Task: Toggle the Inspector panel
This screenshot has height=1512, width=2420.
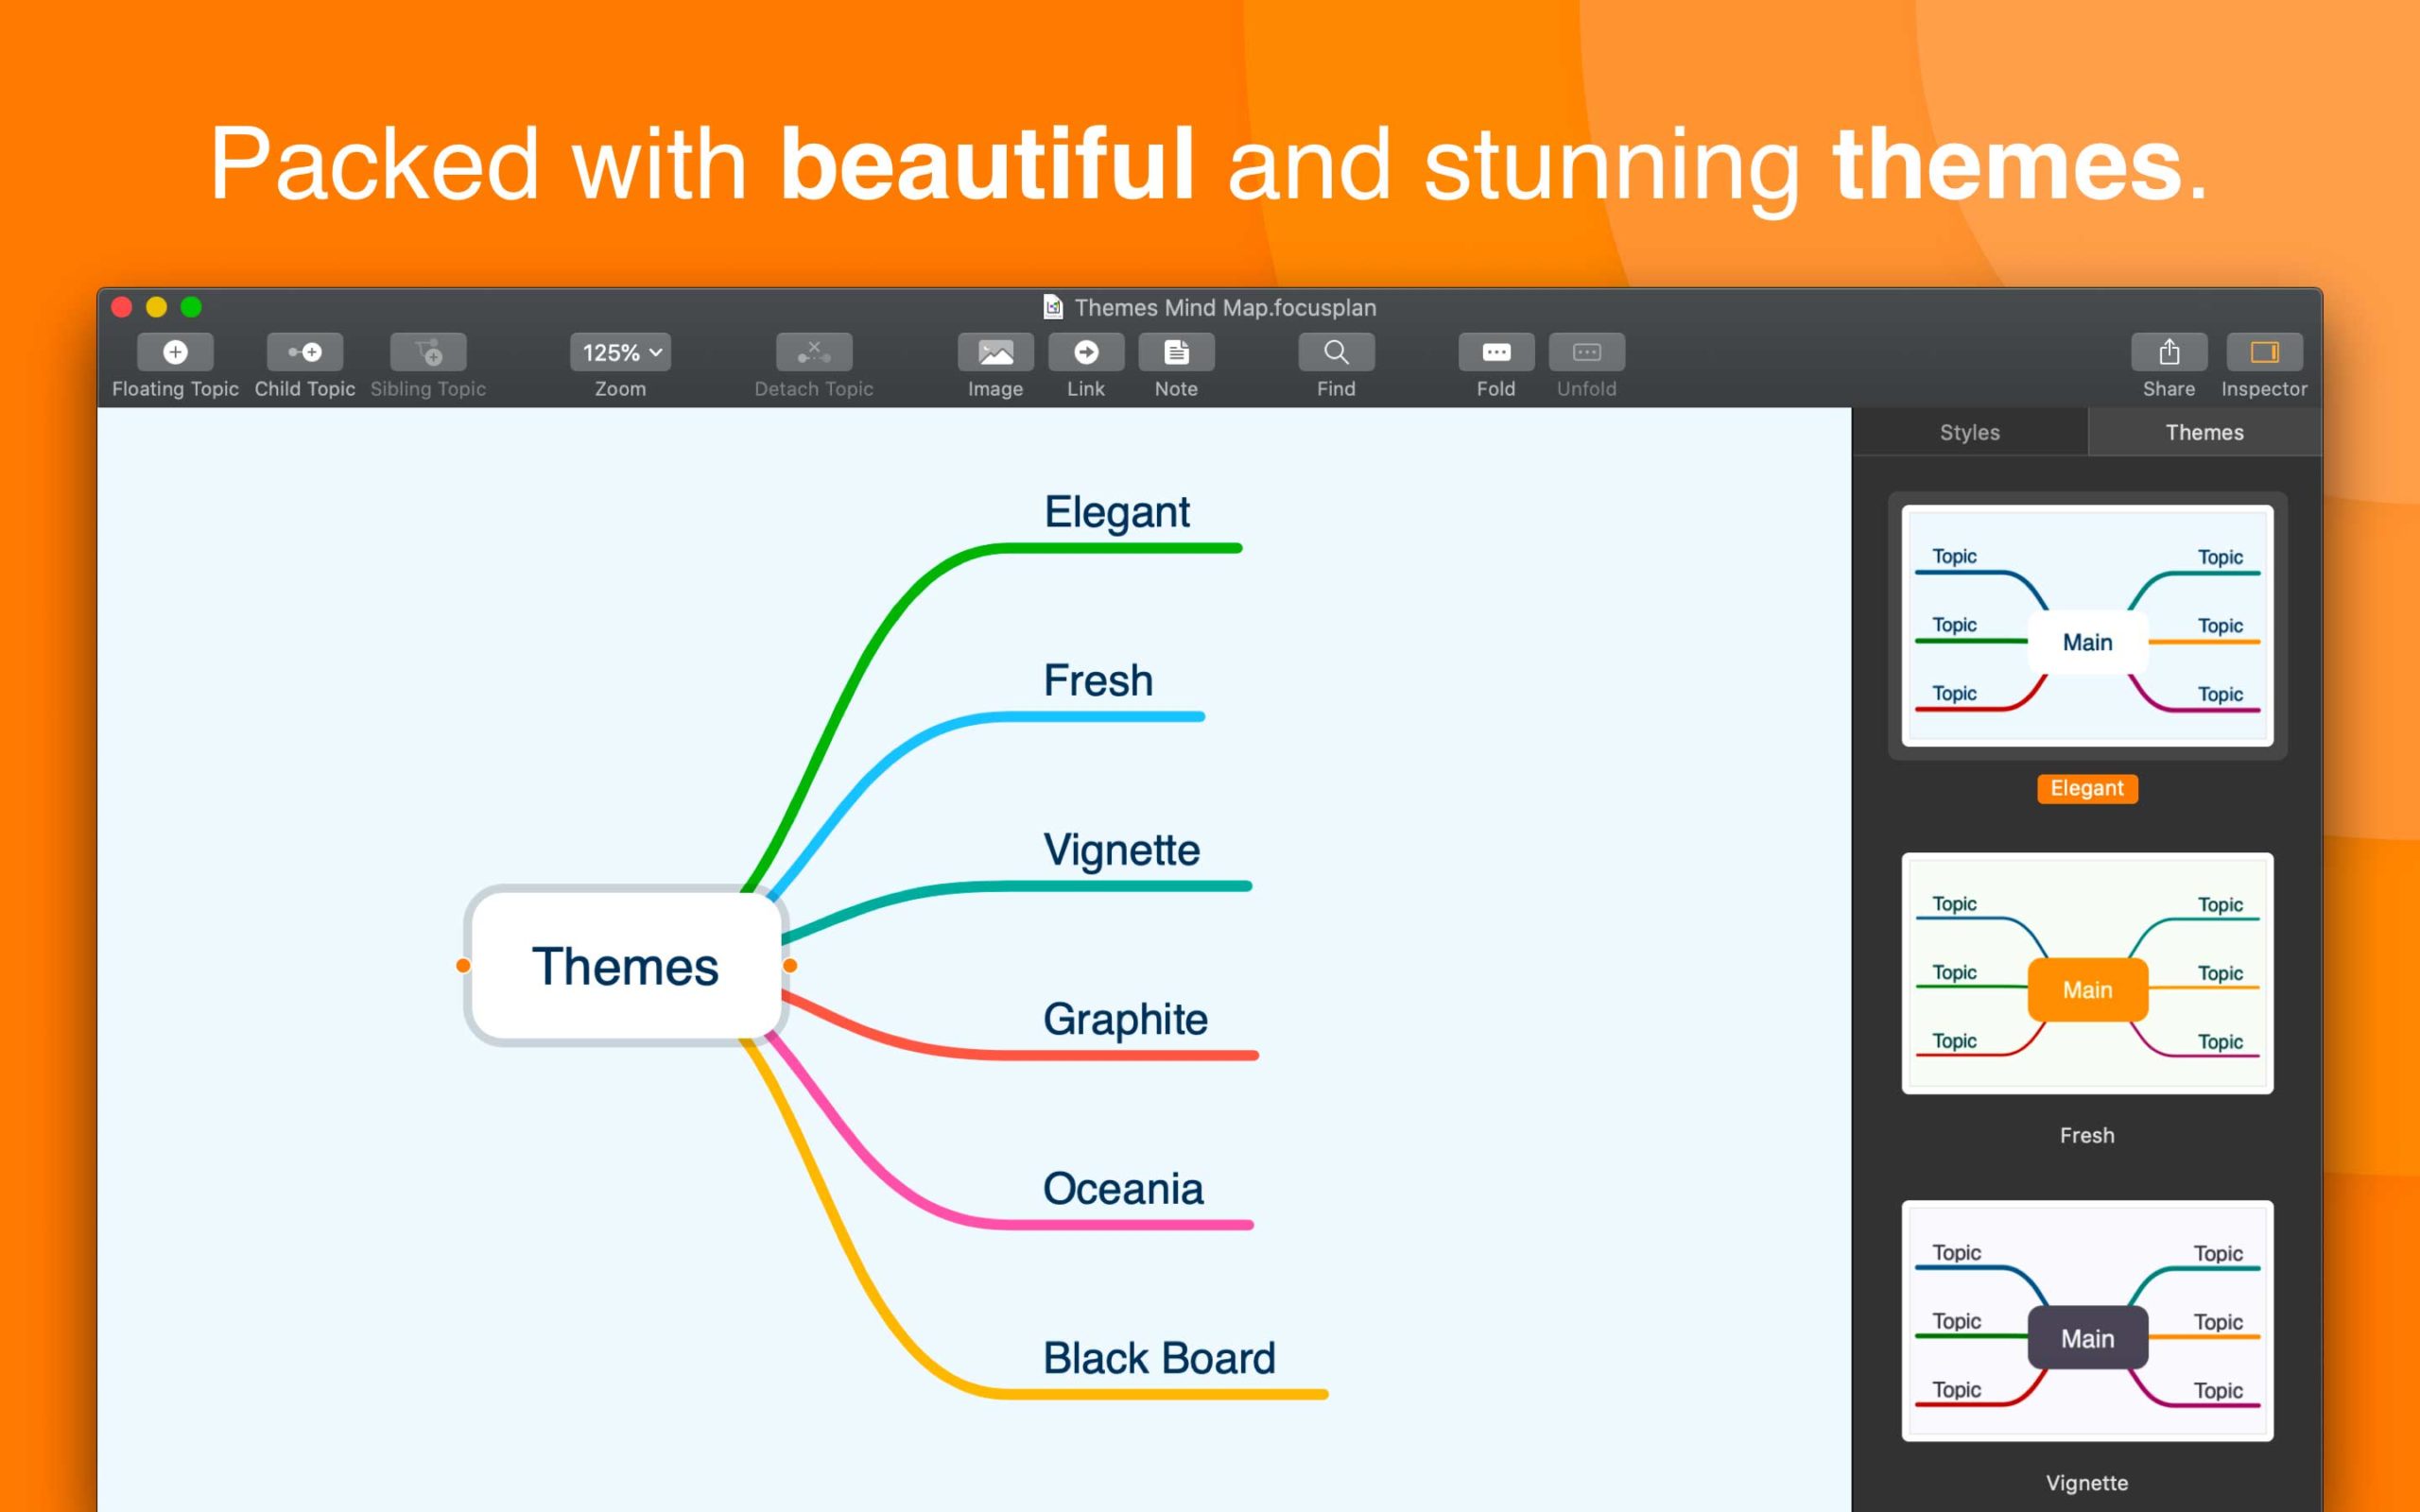Action: (2264, 352)
